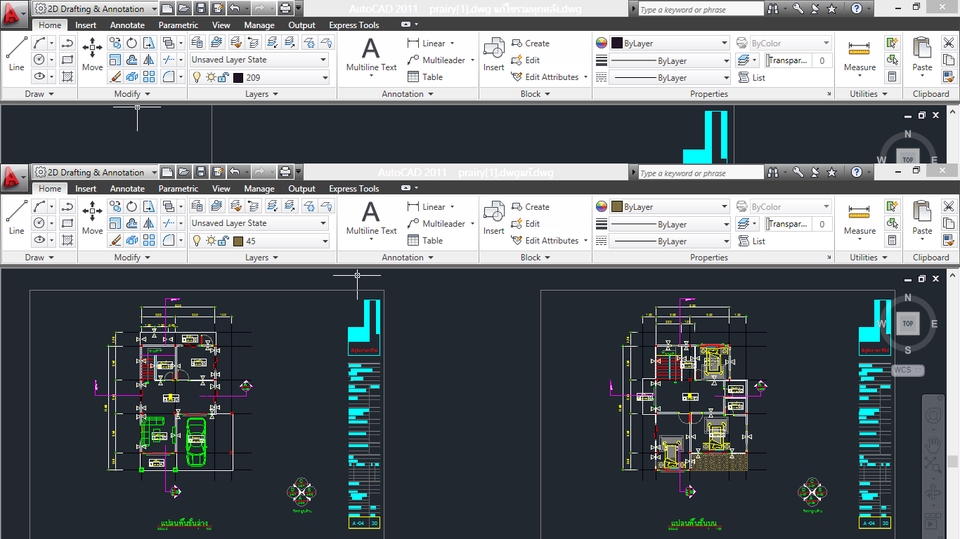The width and height of the screenshot is (960, 539).
Task: Select the Scale tool in lower window
Action: click(115, 223)
